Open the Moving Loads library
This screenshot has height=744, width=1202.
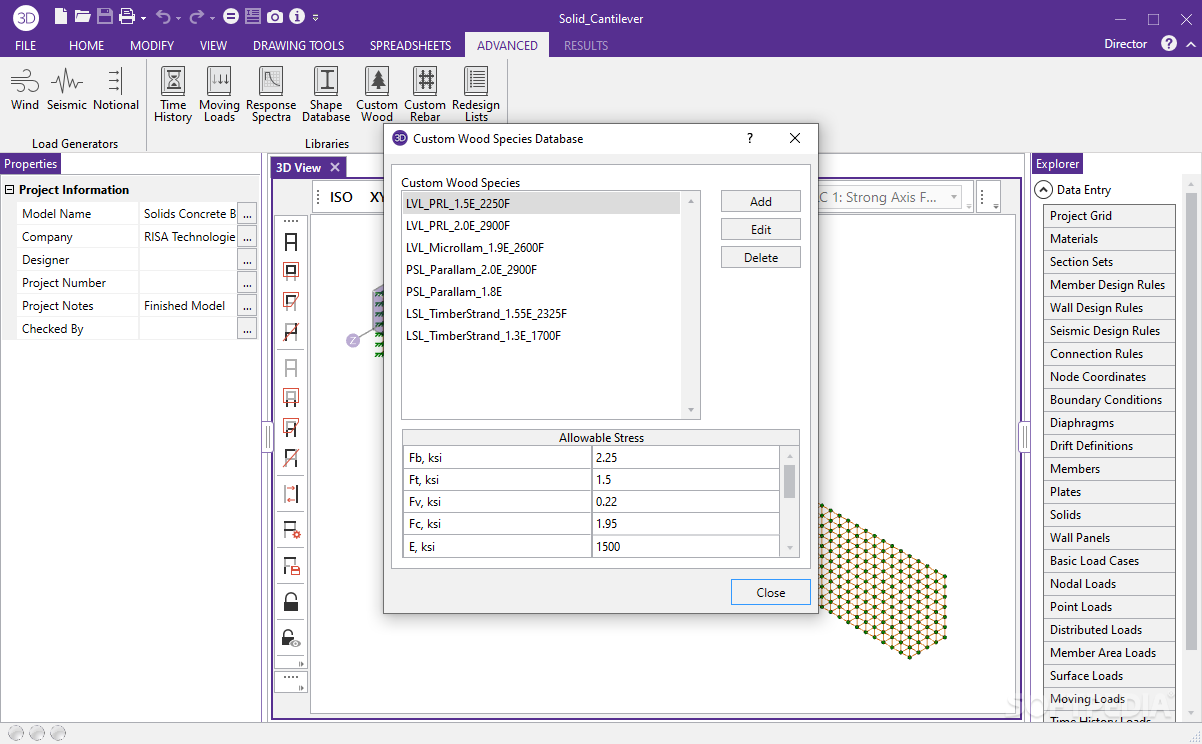[x=219, y=94]
